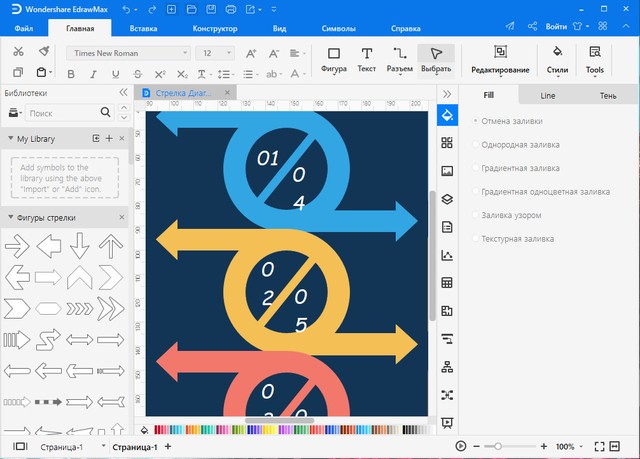Select the Фигура shape tool
This screenshot has width=640, height=459.
click(x=334, y=59)
